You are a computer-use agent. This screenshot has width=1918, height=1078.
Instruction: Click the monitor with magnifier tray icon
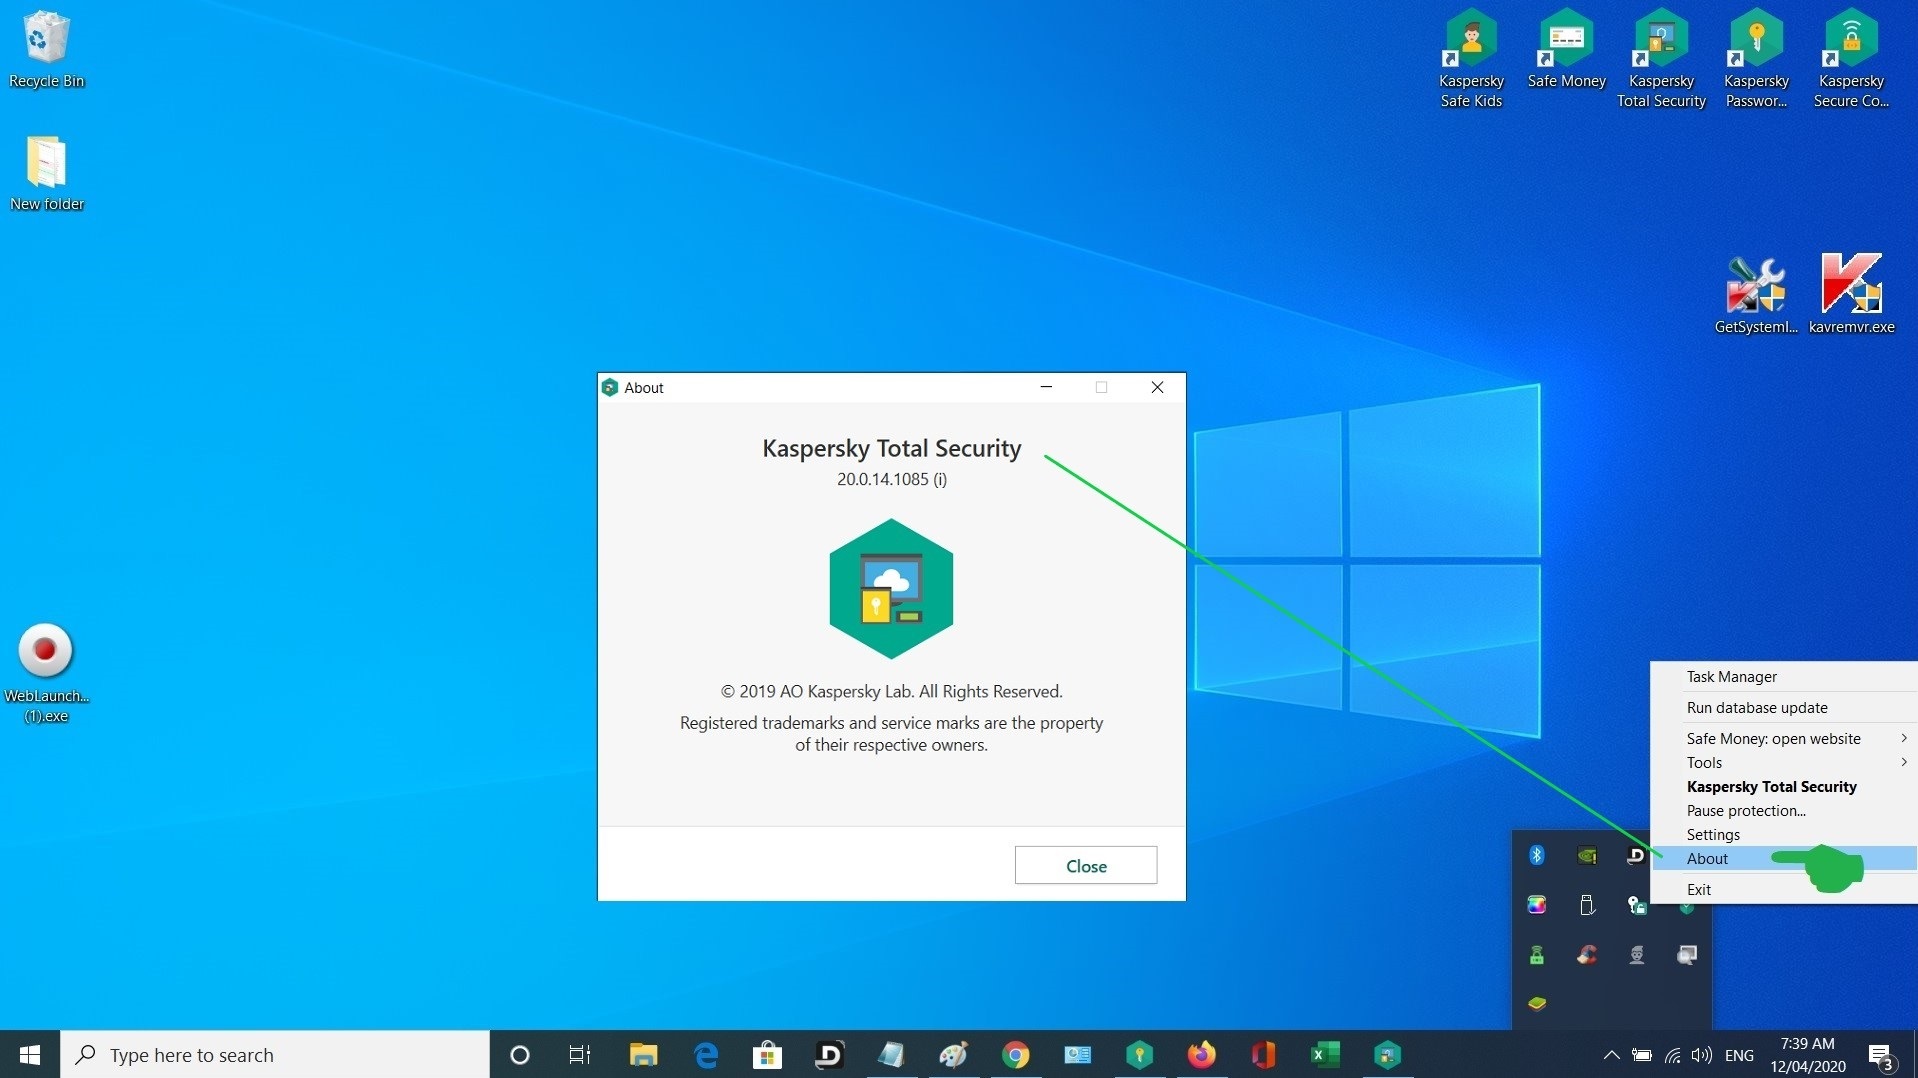[1687, 955]
